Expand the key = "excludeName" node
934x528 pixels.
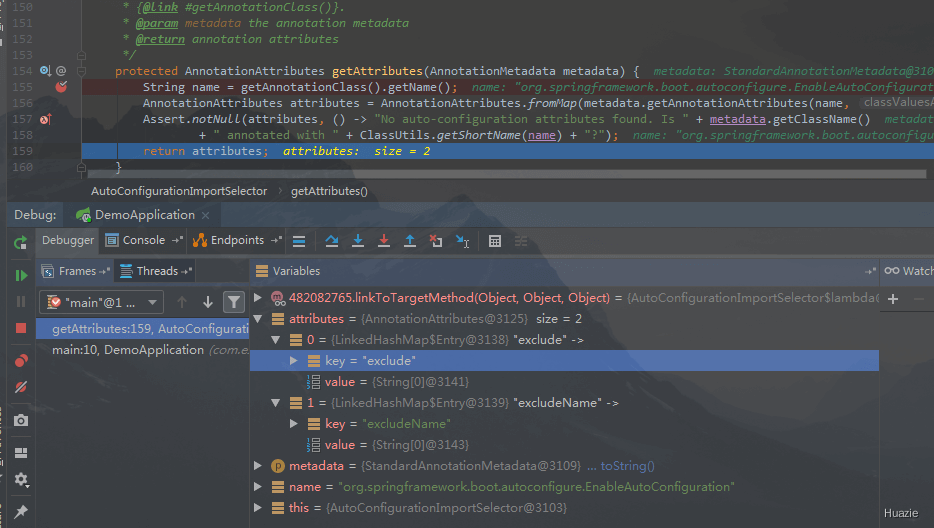click(294, 424)
